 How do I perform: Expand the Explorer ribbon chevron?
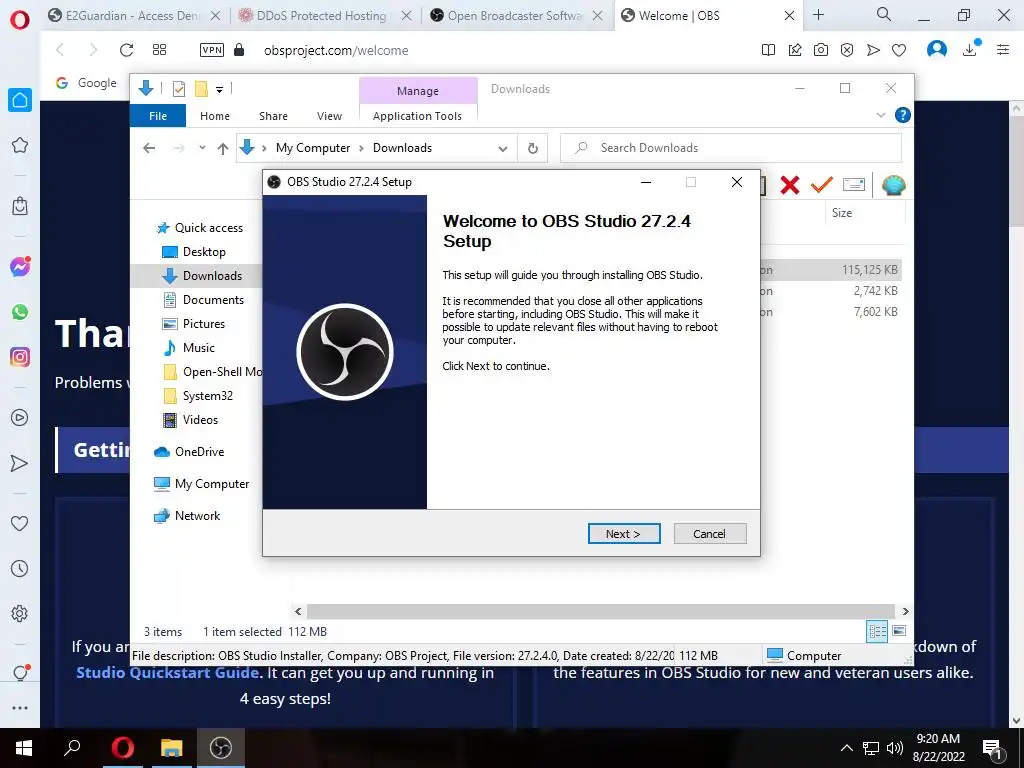(x=880, y=115)
